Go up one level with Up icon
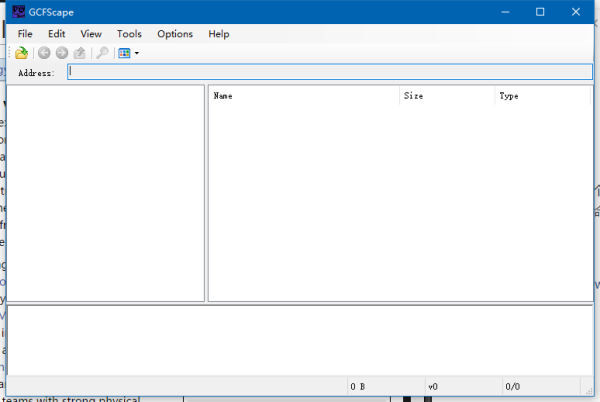Screen dimensions: 600x402 80,53
